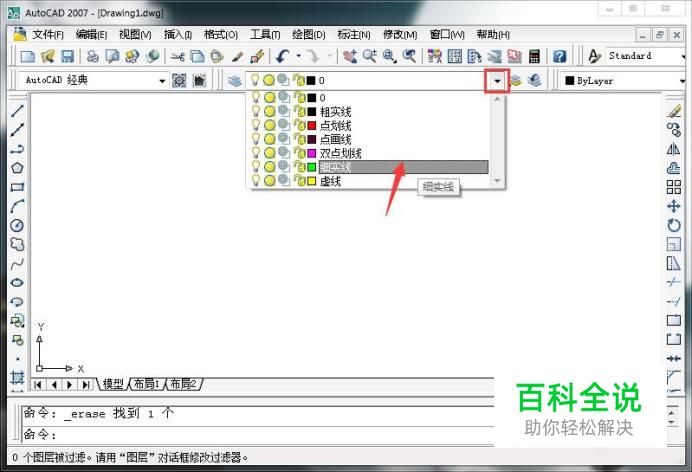This screenshot has height=472, width=692.
Task: Click the yellow color swatch of 虚线 layer
Action: pyautogui.click(x=312, y=180)
